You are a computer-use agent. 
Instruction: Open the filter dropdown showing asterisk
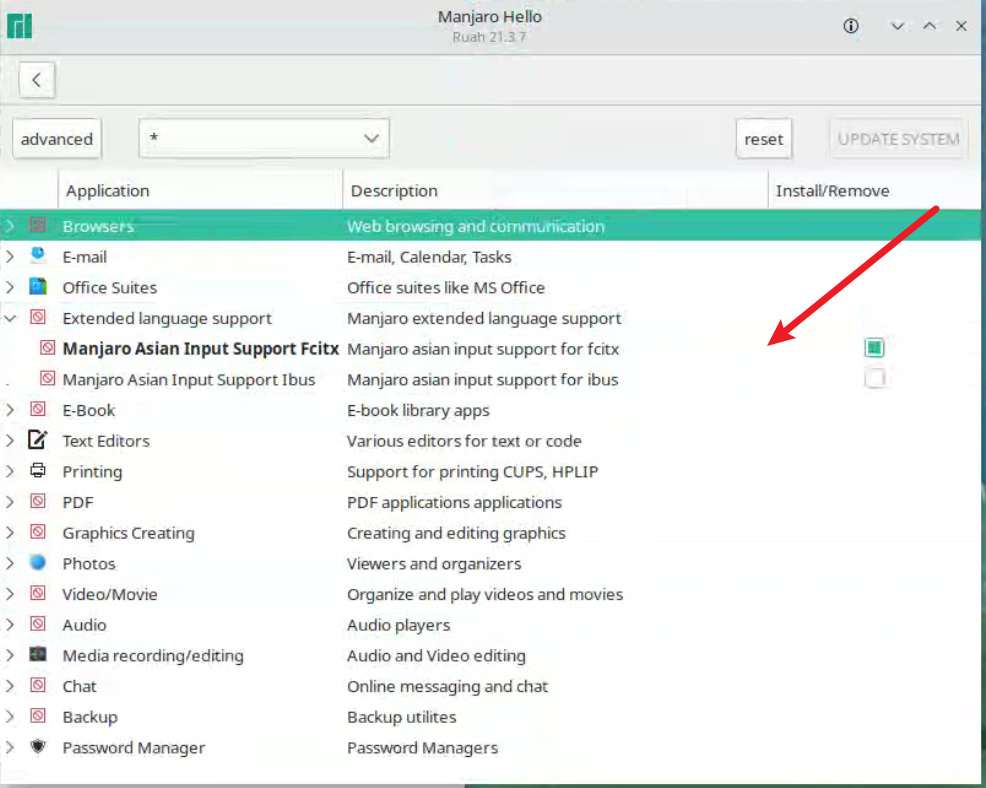[263, 139]
